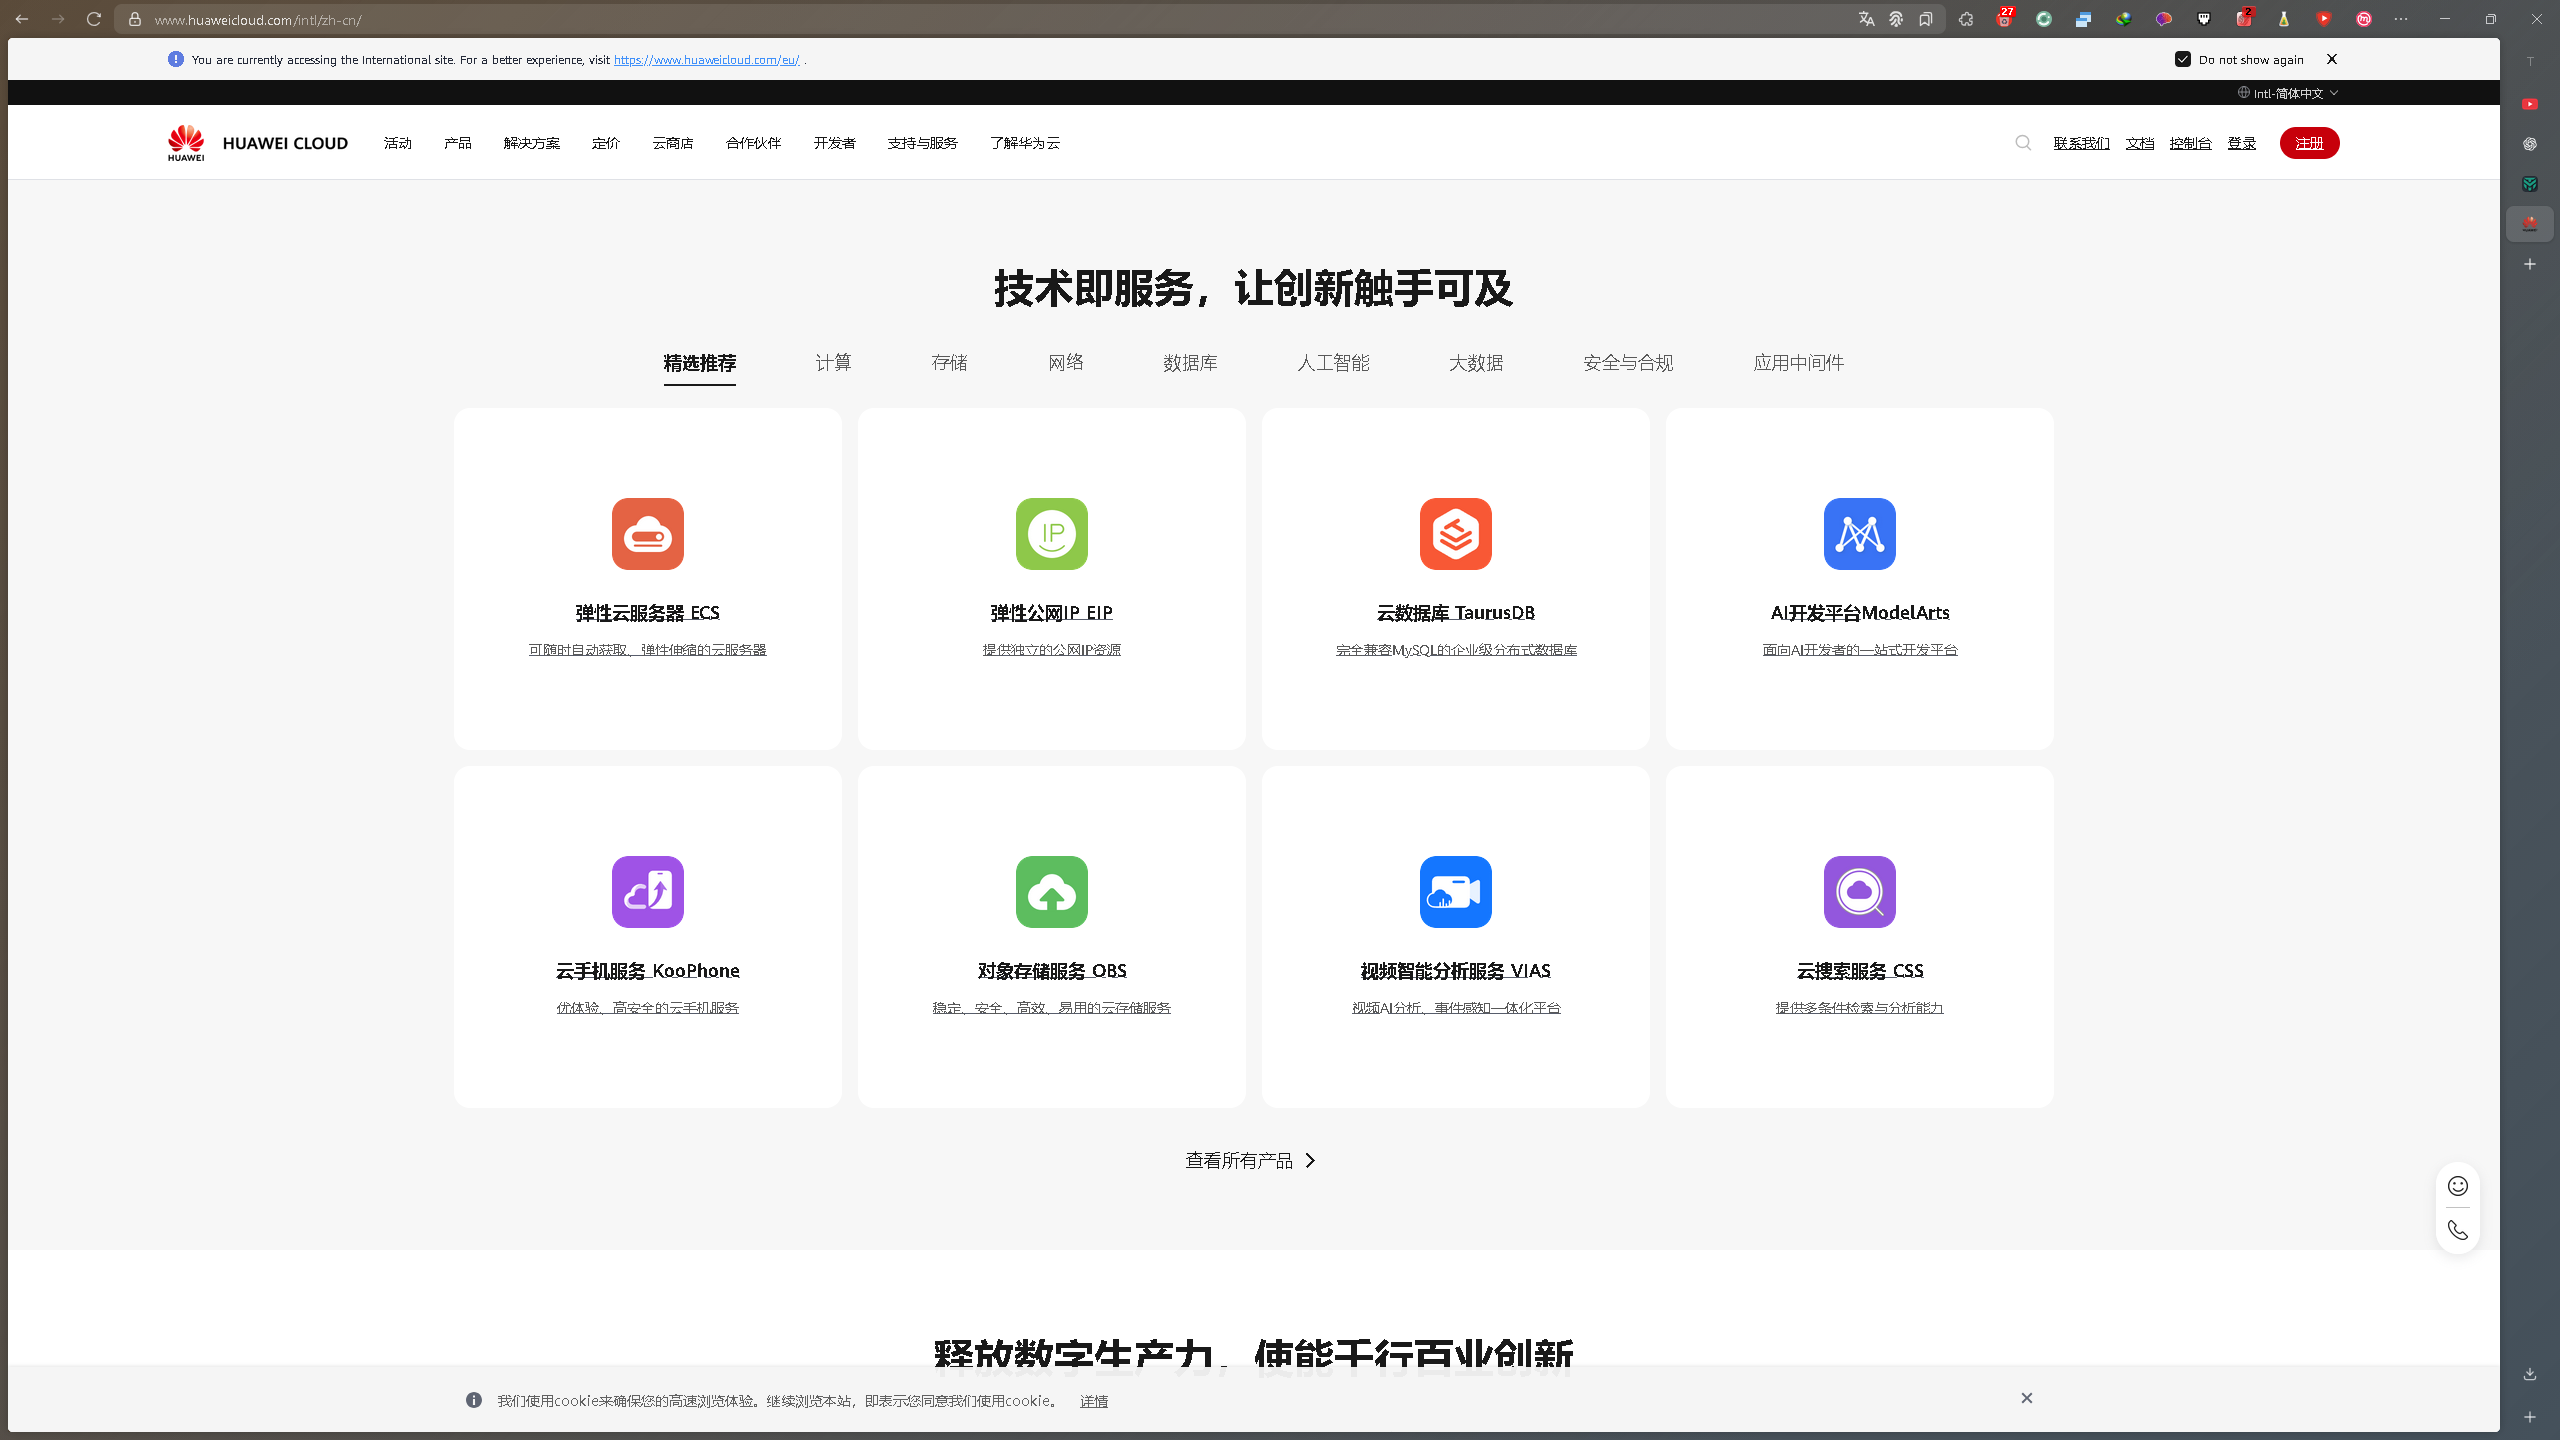
Task: Click the green EIP icon
Action: tap(1051, 533)
